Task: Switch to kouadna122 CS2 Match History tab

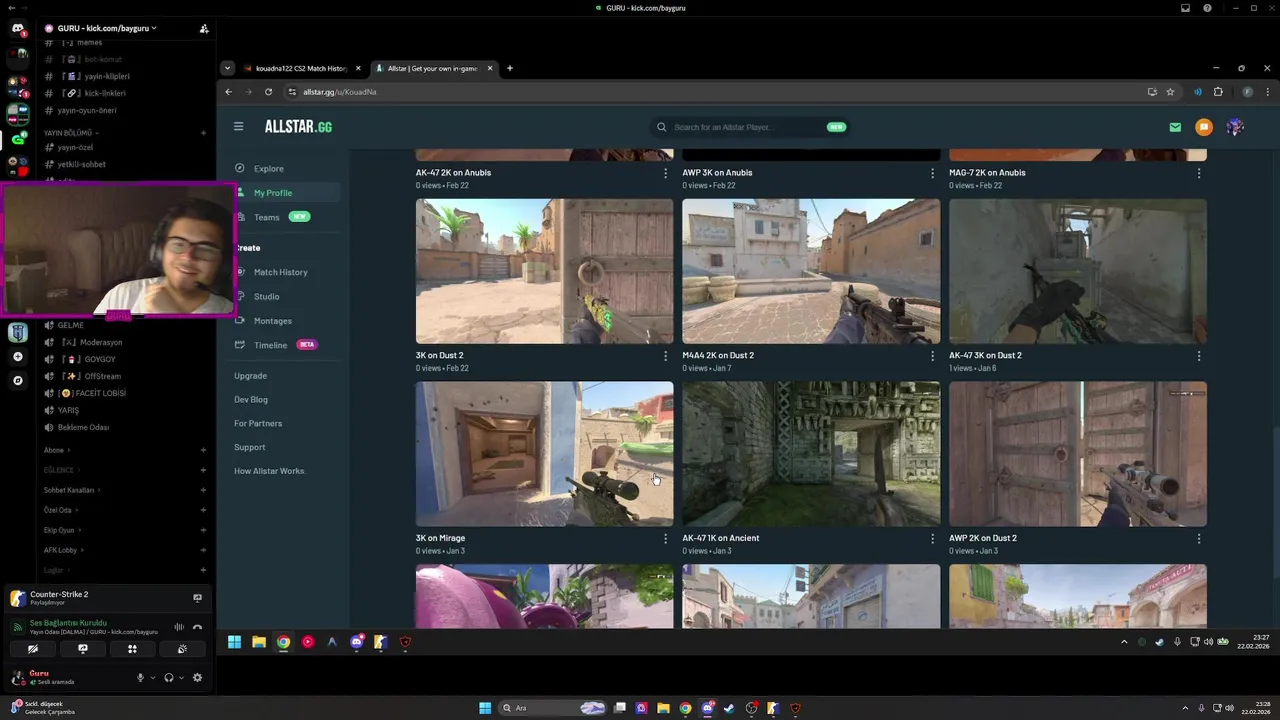Action: point(300,69)
